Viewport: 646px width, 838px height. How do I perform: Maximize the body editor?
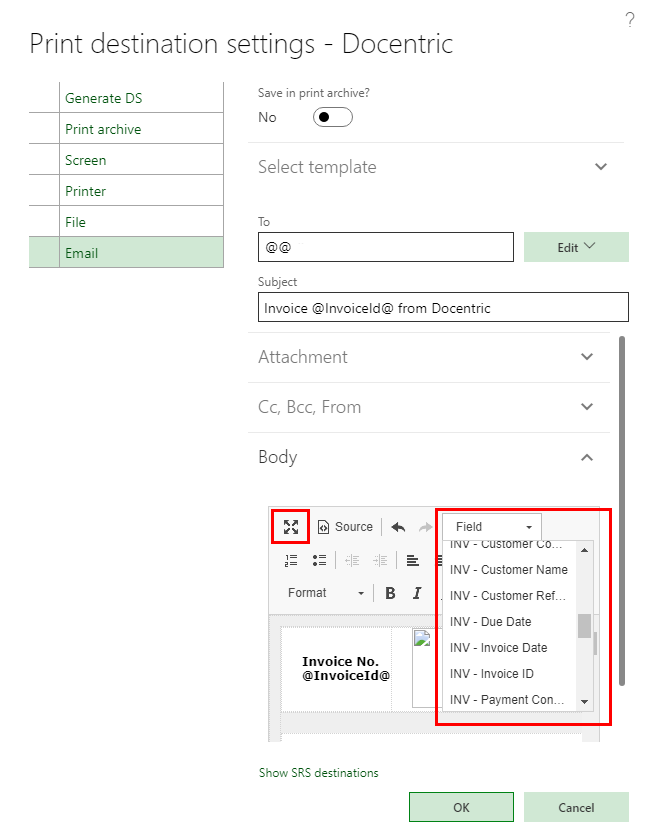pos(291,527)
